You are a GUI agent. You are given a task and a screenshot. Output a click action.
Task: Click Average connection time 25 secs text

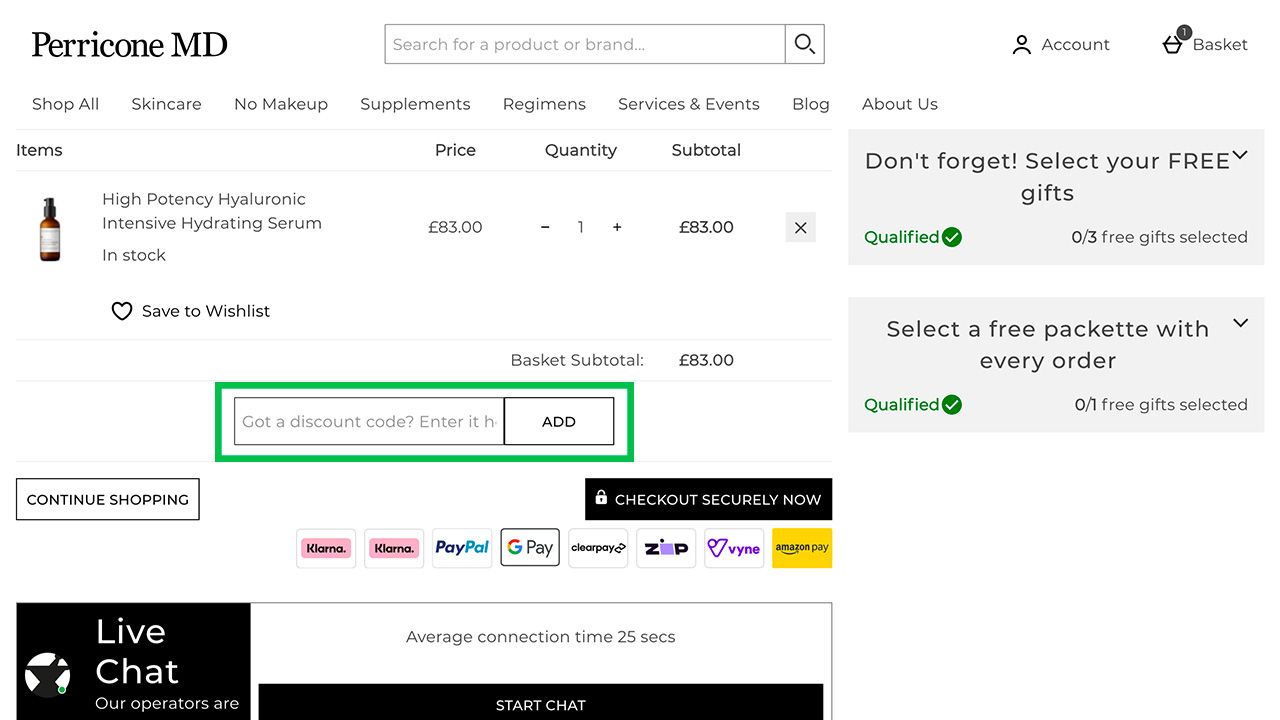coord(541,637)
